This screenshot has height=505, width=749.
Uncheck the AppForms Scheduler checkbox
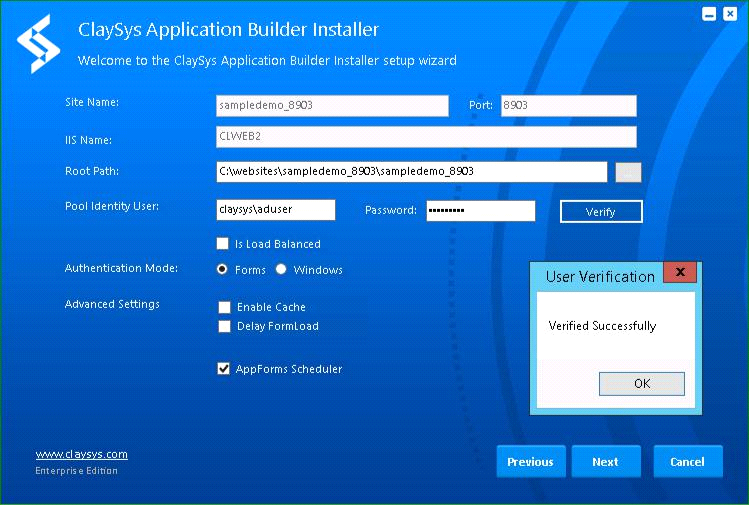(224, 368)
